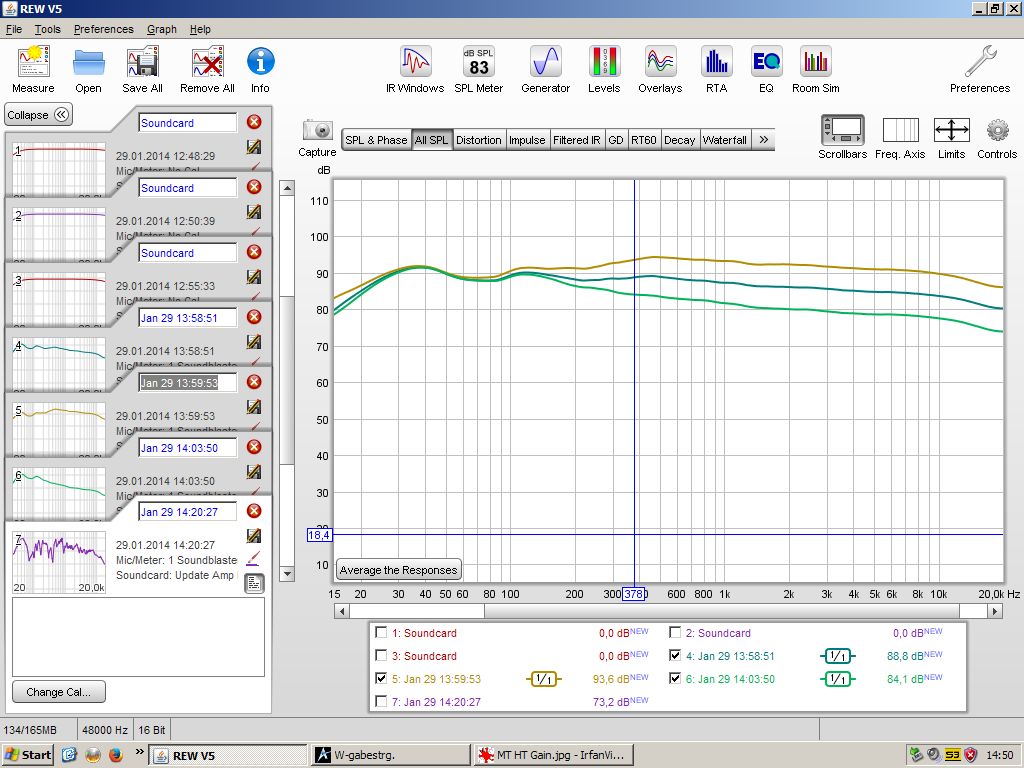This screenshot has height=768, width=1024.
Task: Click Average the Responses button
Action: 398,570
